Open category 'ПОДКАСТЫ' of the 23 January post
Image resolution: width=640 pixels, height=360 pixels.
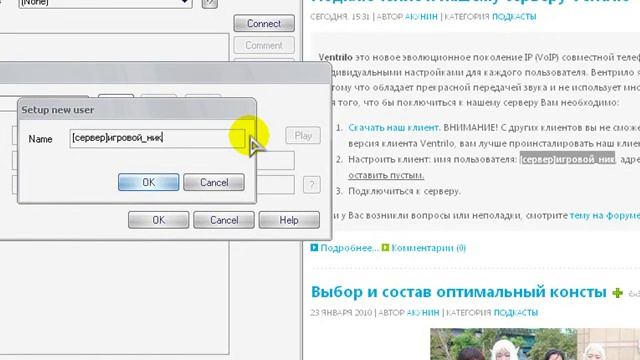[516, 313]
